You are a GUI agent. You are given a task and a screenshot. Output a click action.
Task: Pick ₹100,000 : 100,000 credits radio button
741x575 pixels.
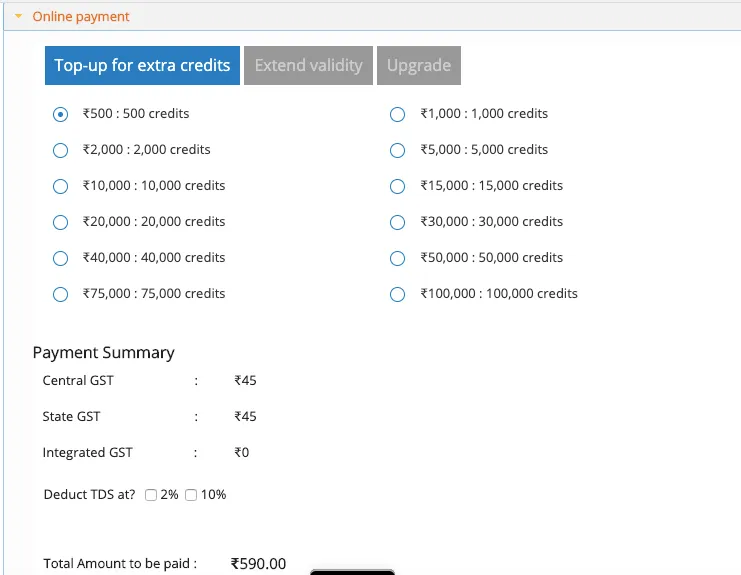click(397, 294)
